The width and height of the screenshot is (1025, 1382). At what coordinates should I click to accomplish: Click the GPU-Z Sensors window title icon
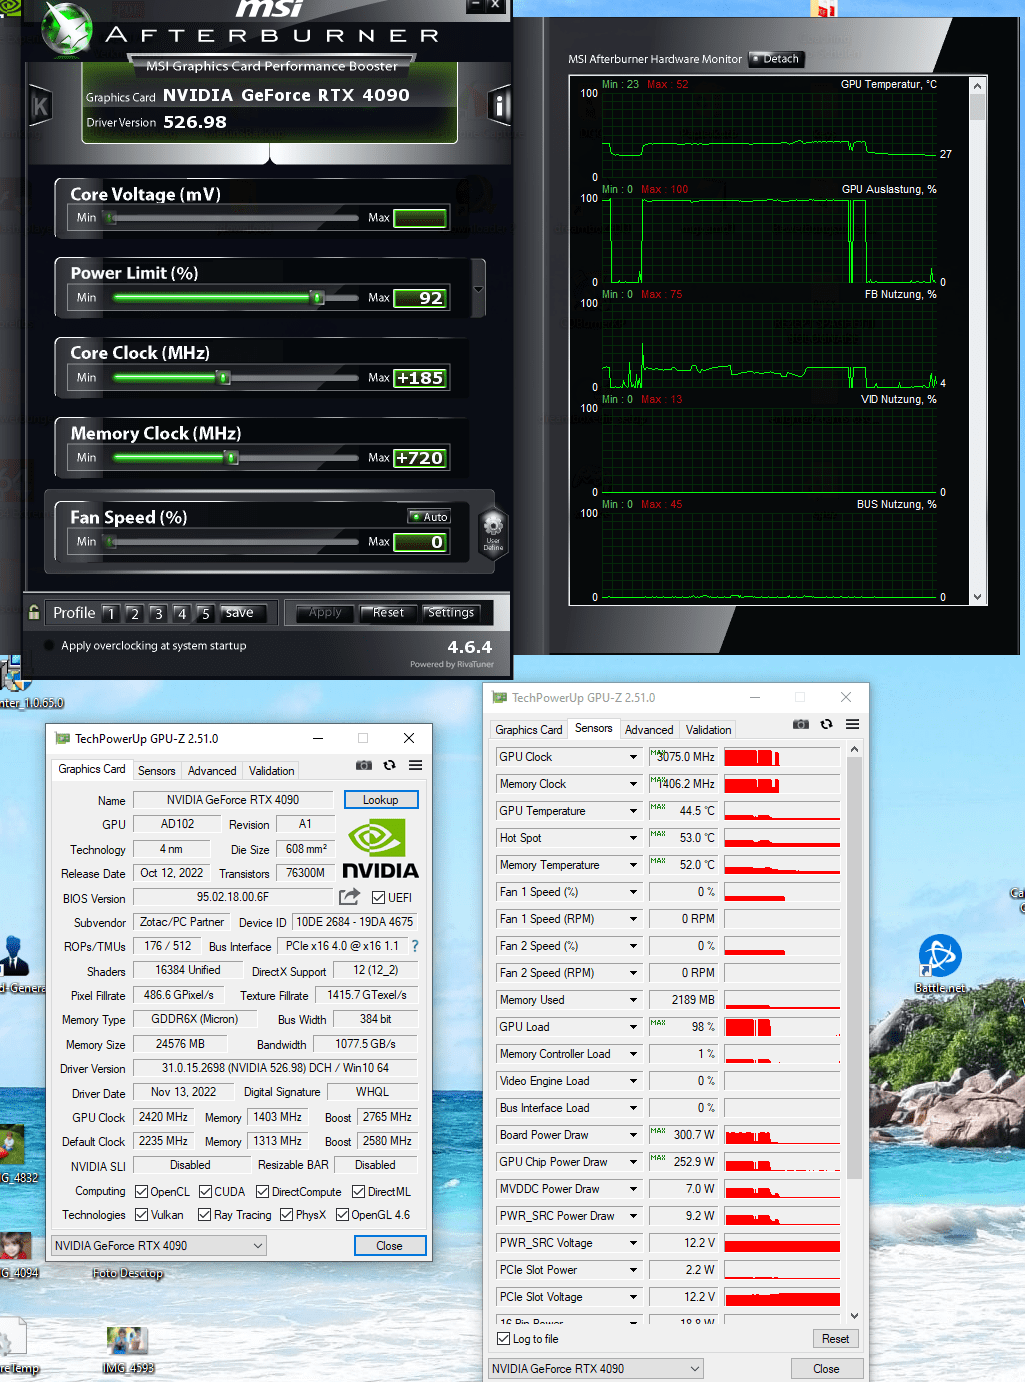click(500, 697)
